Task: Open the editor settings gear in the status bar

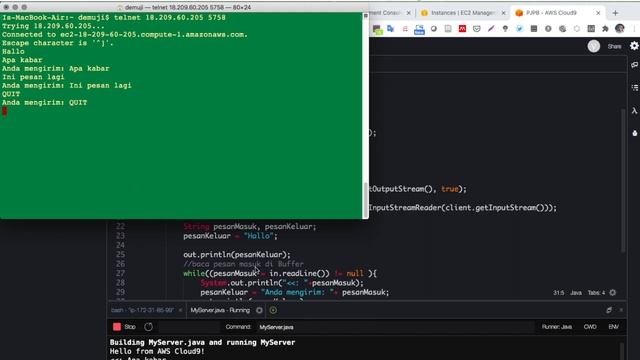Action: click(613, 293)
